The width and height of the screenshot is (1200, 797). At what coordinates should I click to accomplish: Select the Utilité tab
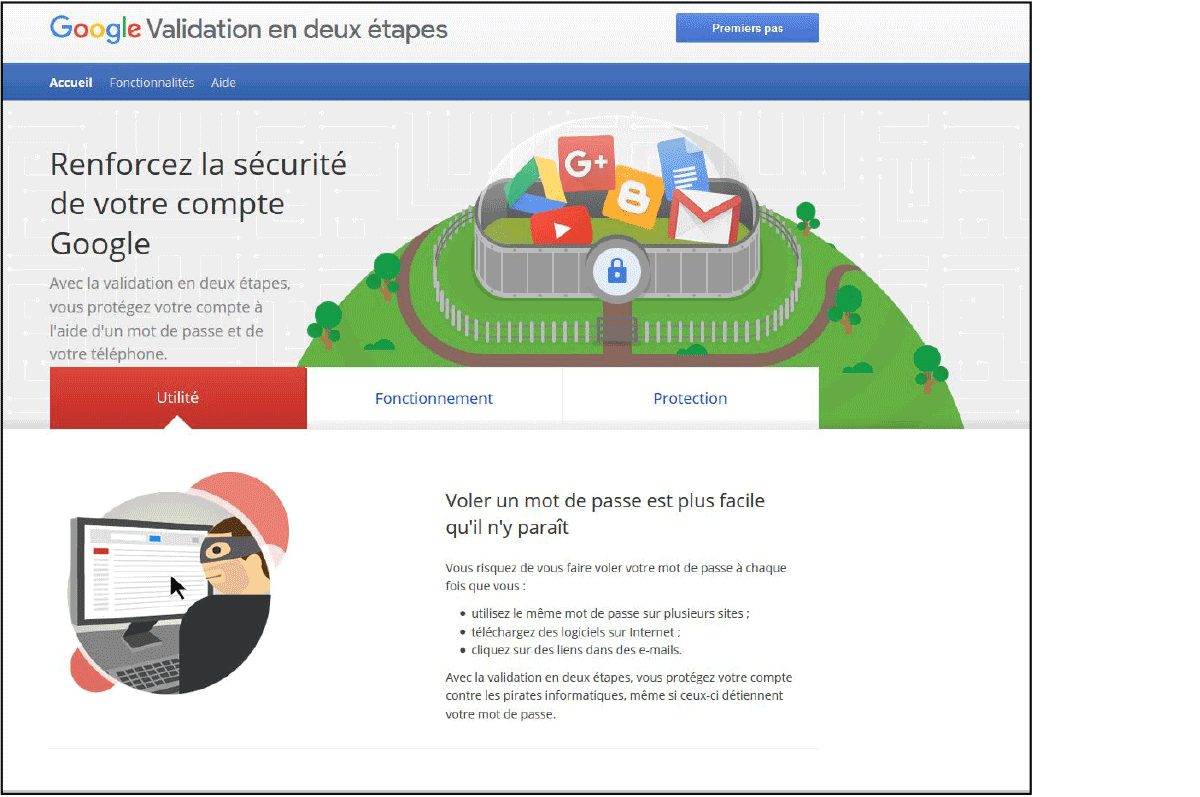coord(178,398)
